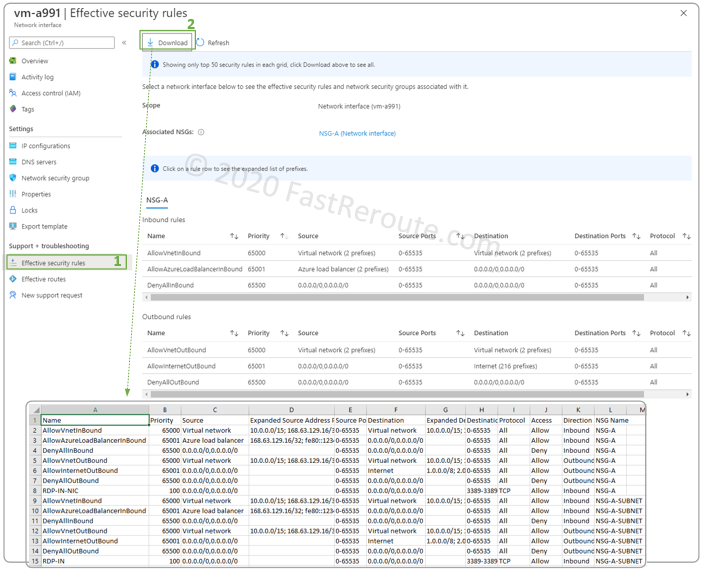Select the DenyAllInBound inbound rule row

coord(417,285)
